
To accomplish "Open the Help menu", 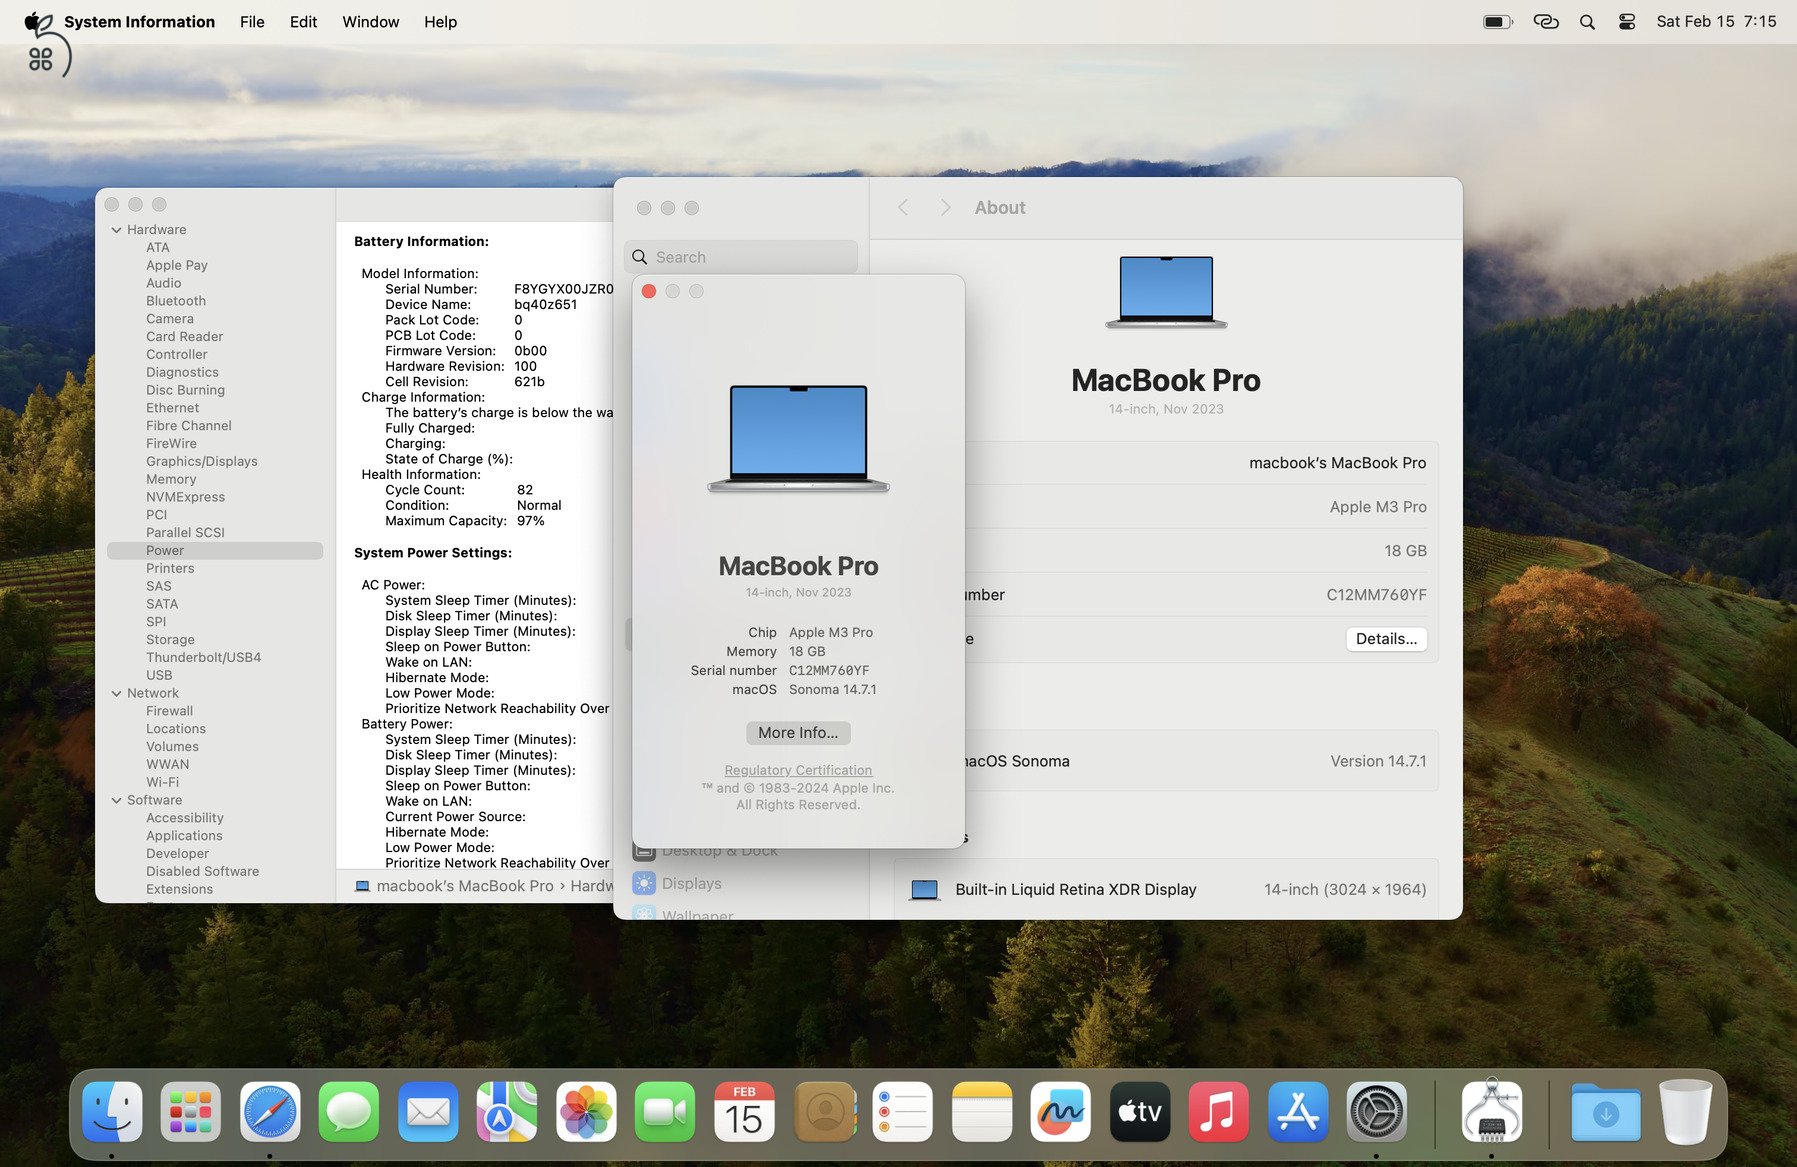I will (440, 22).
